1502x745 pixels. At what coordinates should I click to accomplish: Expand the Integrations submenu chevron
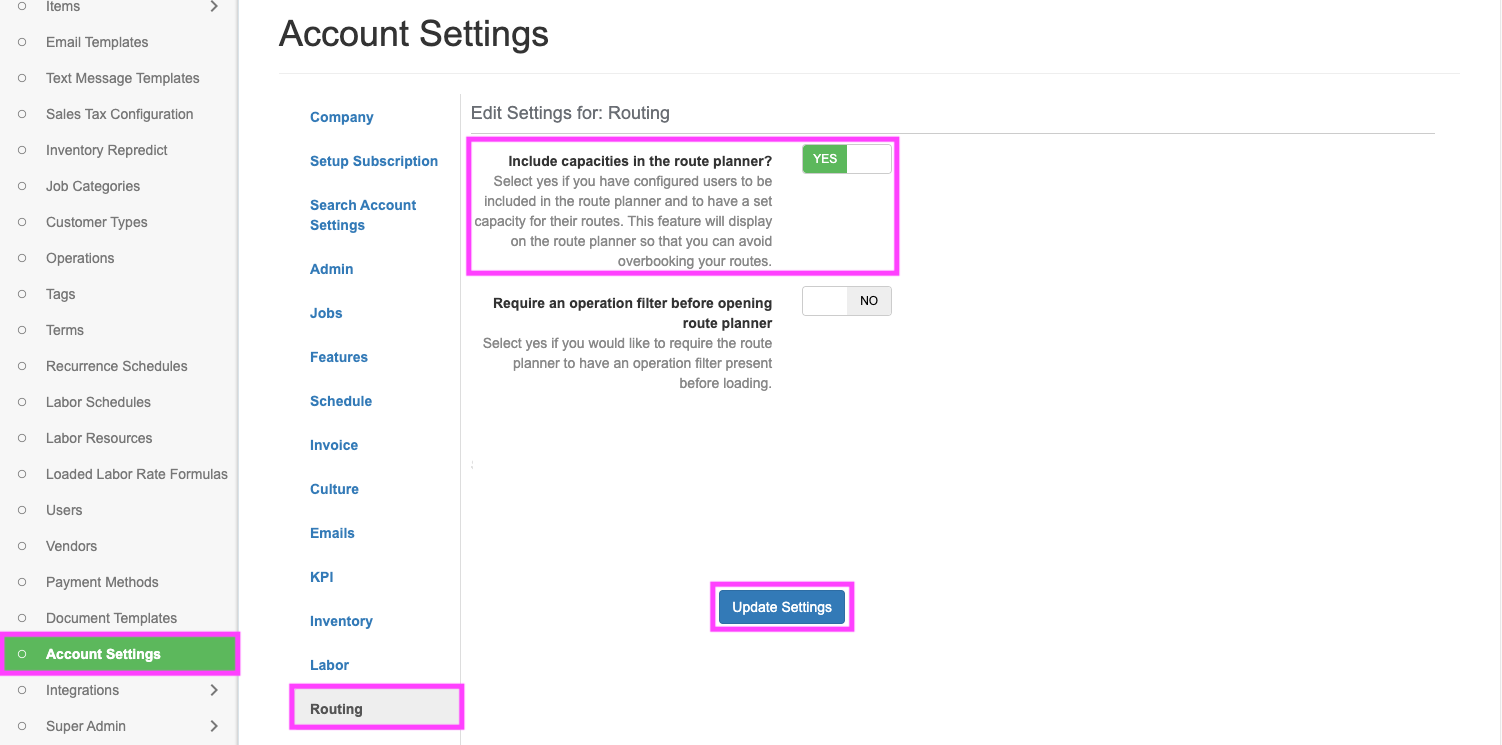tap(214, 690)
